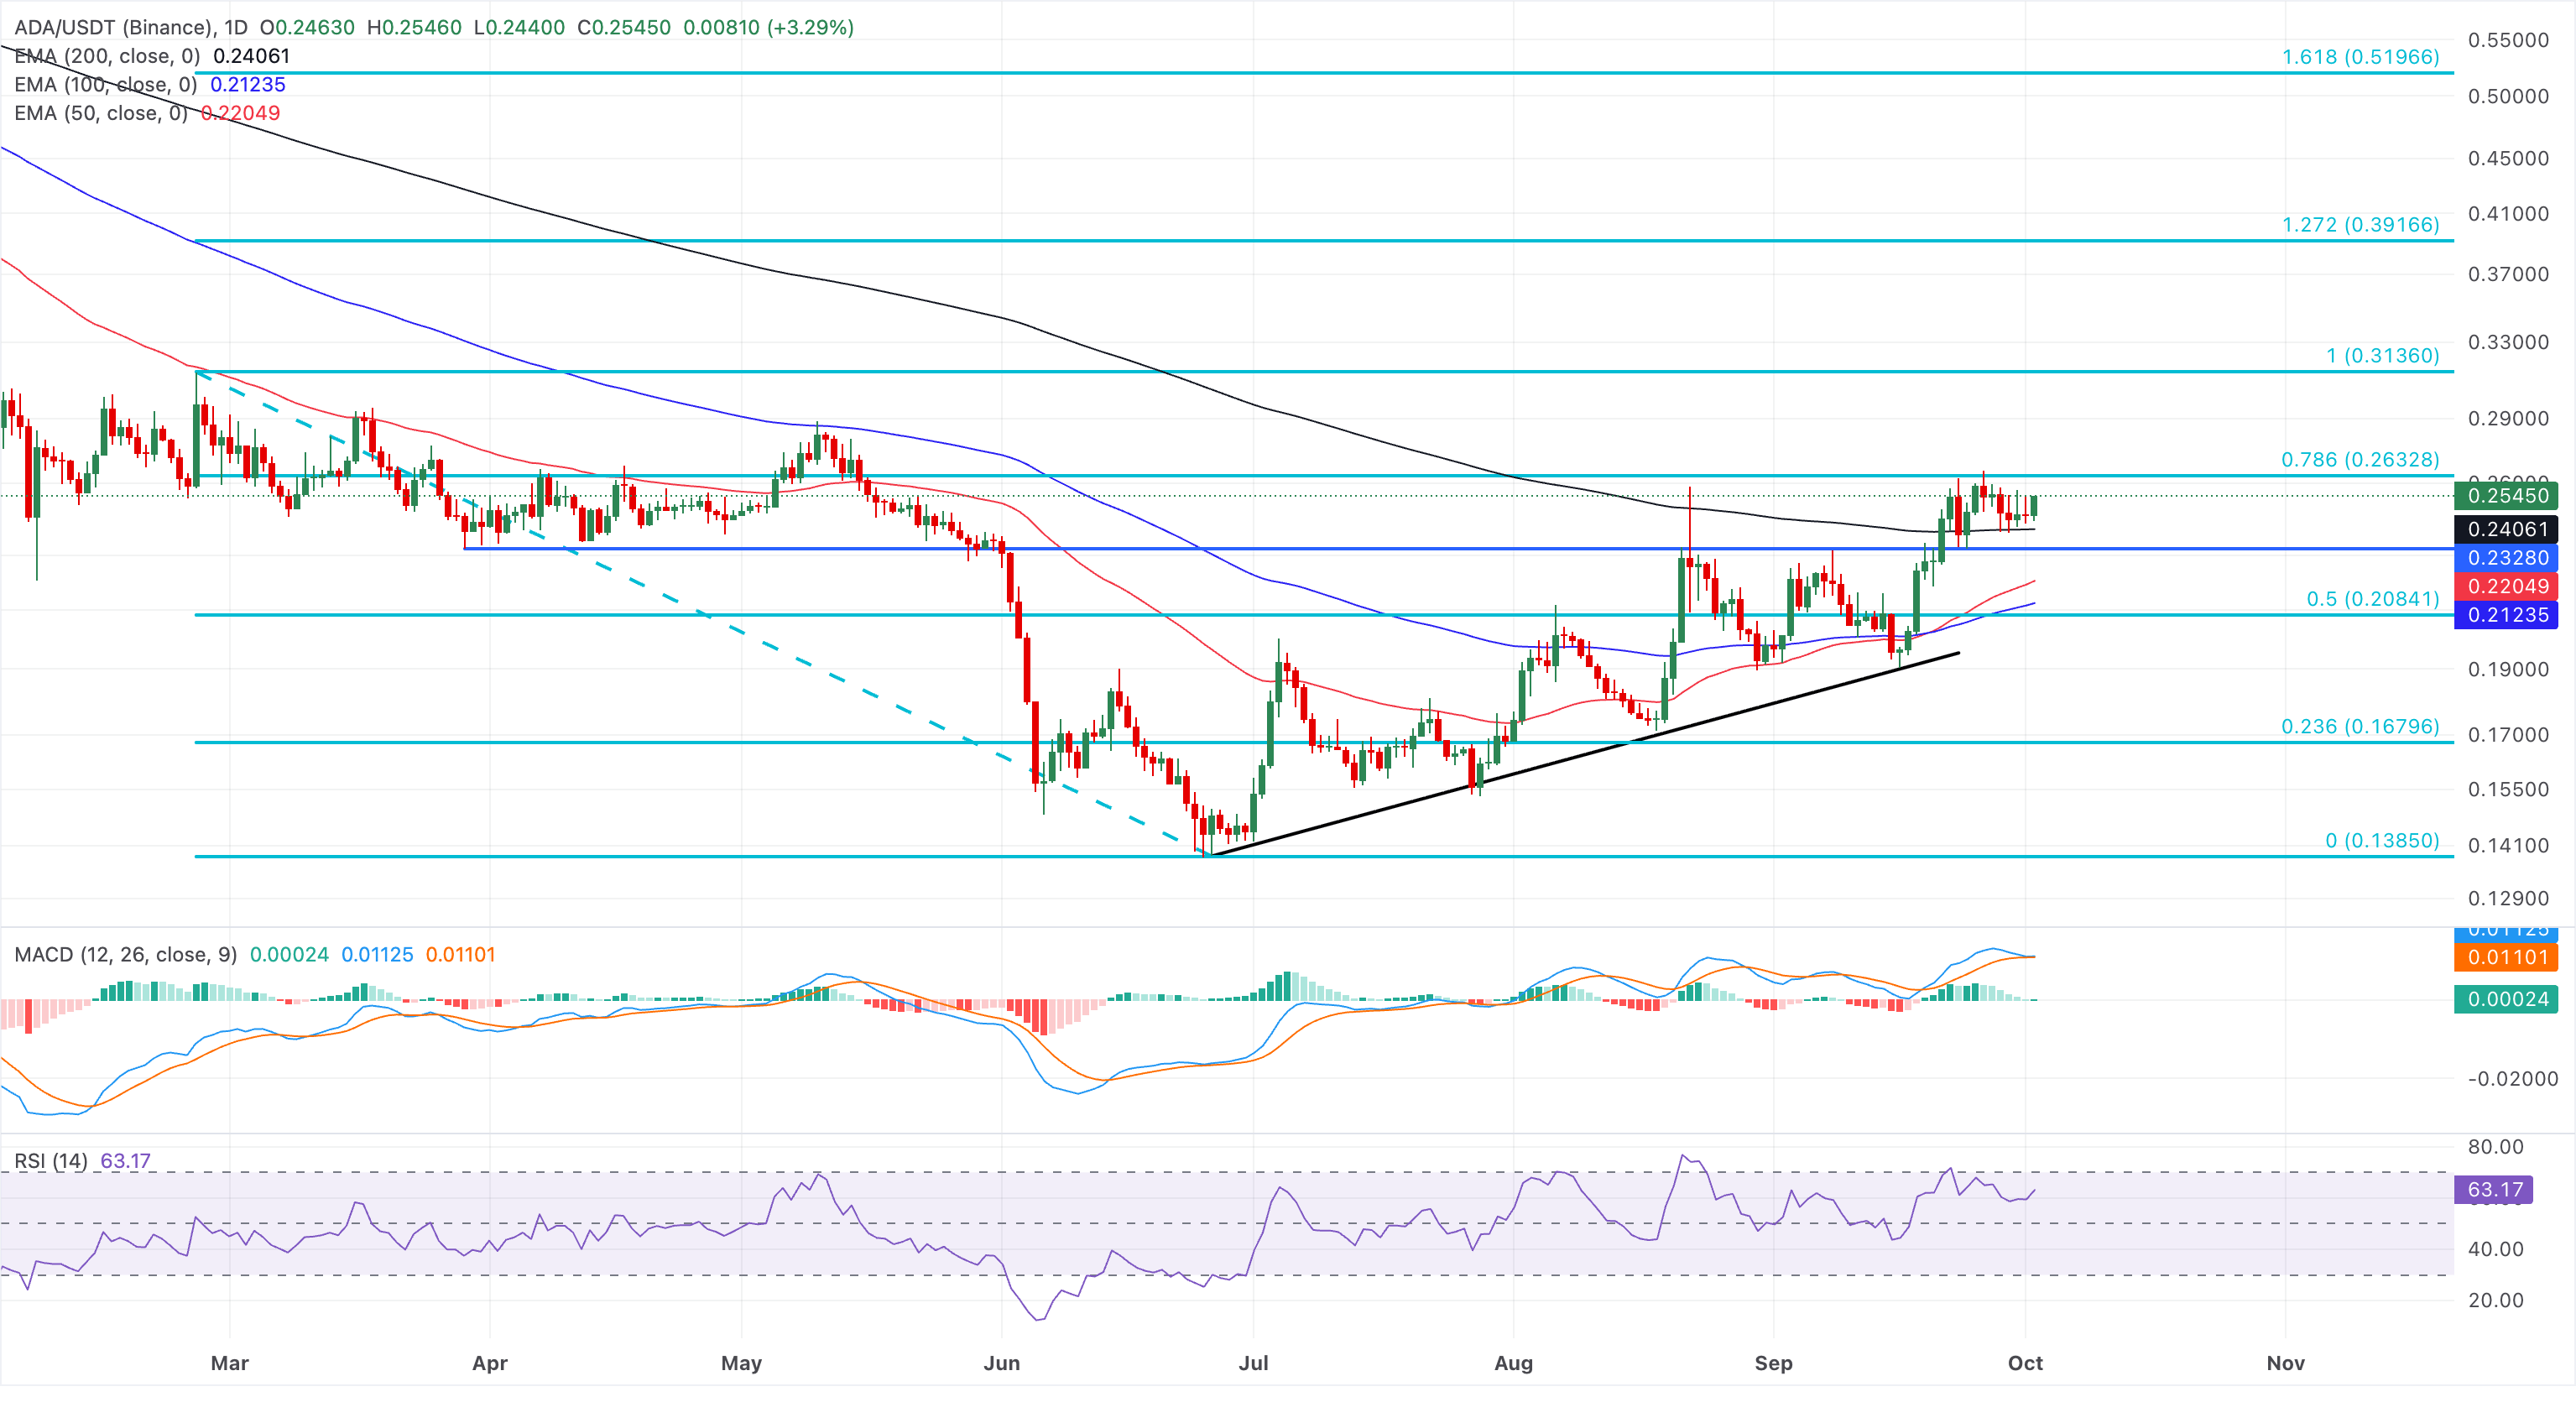Click the 80.00 RSI axis label
This screenshot has height=1402, width=2576.
tap(2495, 1147)
